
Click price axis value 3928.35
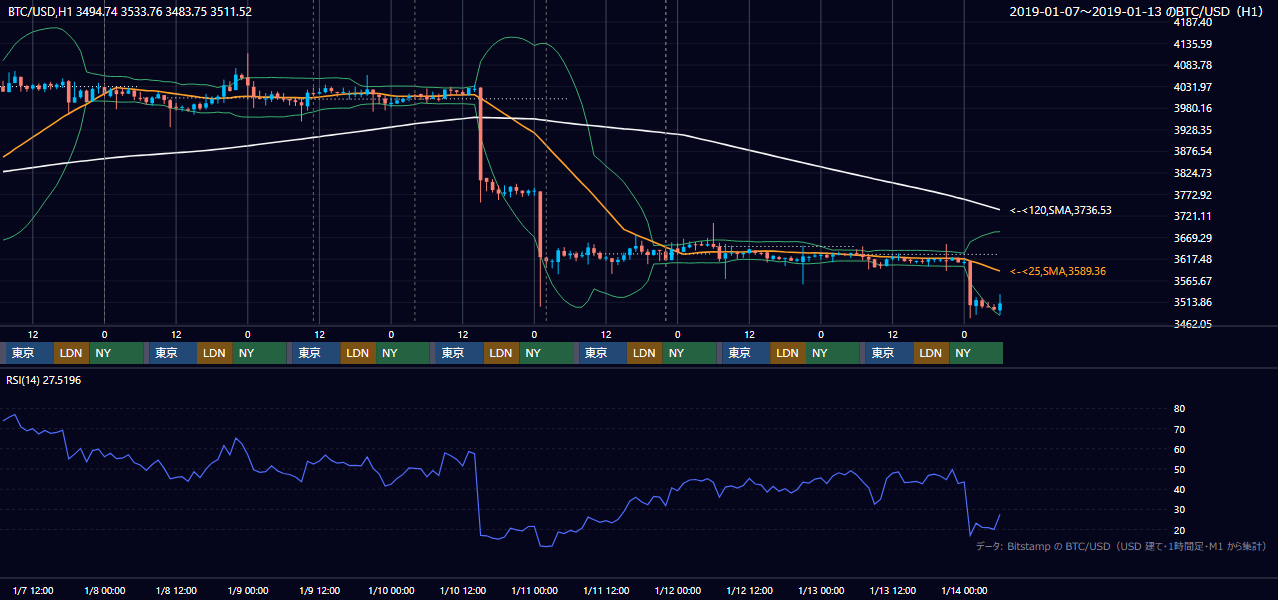(x=1192, y=130)
